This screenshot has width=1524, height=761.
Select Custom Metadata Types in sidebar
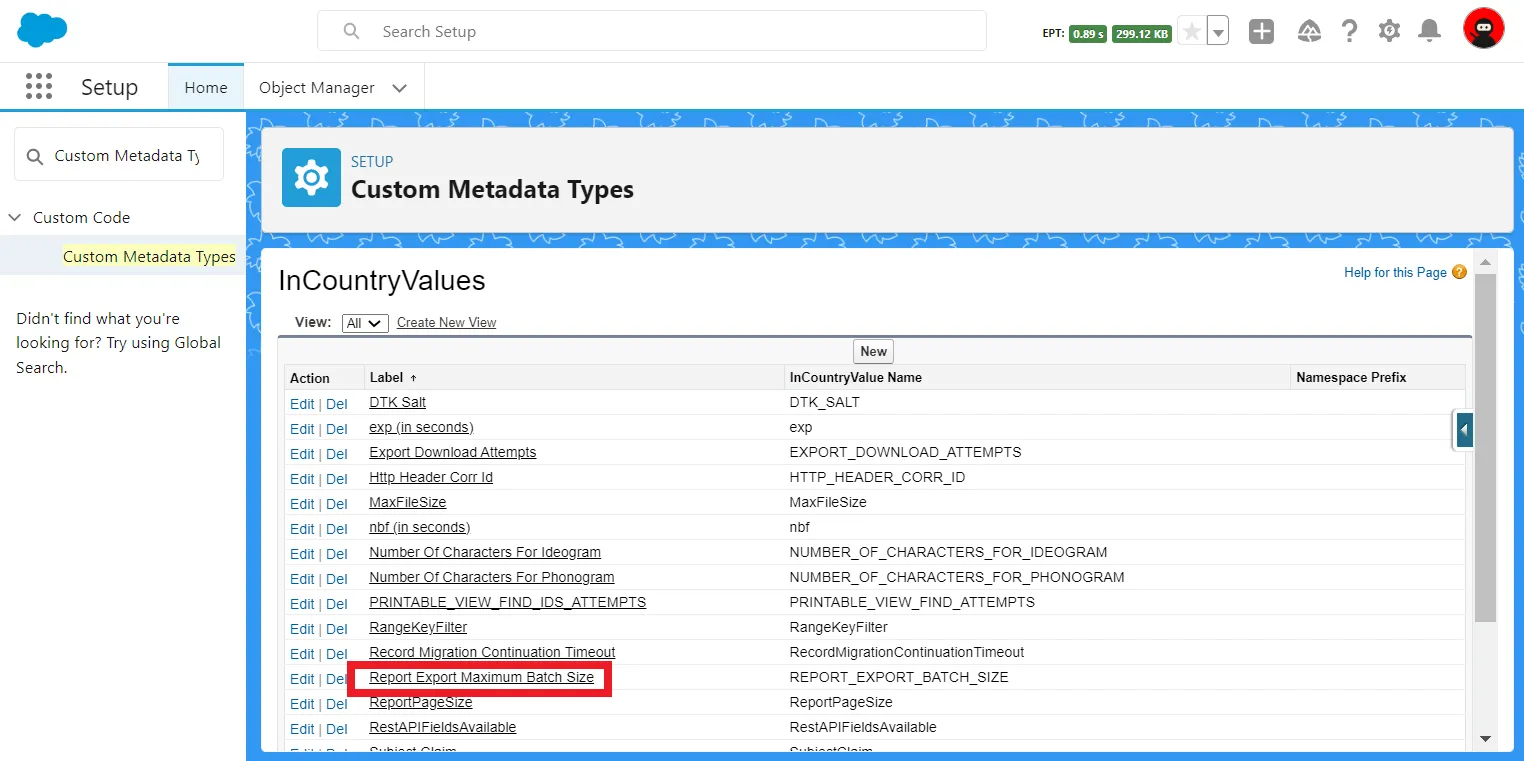pyautogui.click(x=149, y=257)
